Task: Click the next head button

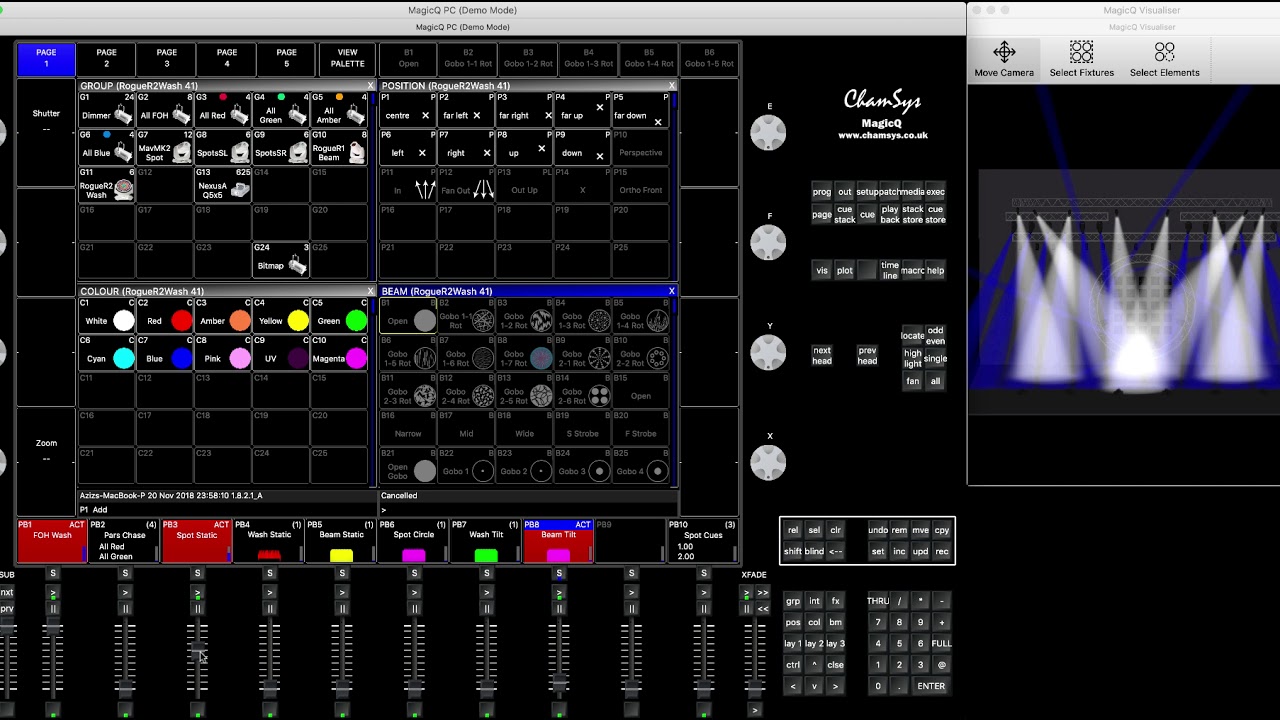Action: (822, 356)
